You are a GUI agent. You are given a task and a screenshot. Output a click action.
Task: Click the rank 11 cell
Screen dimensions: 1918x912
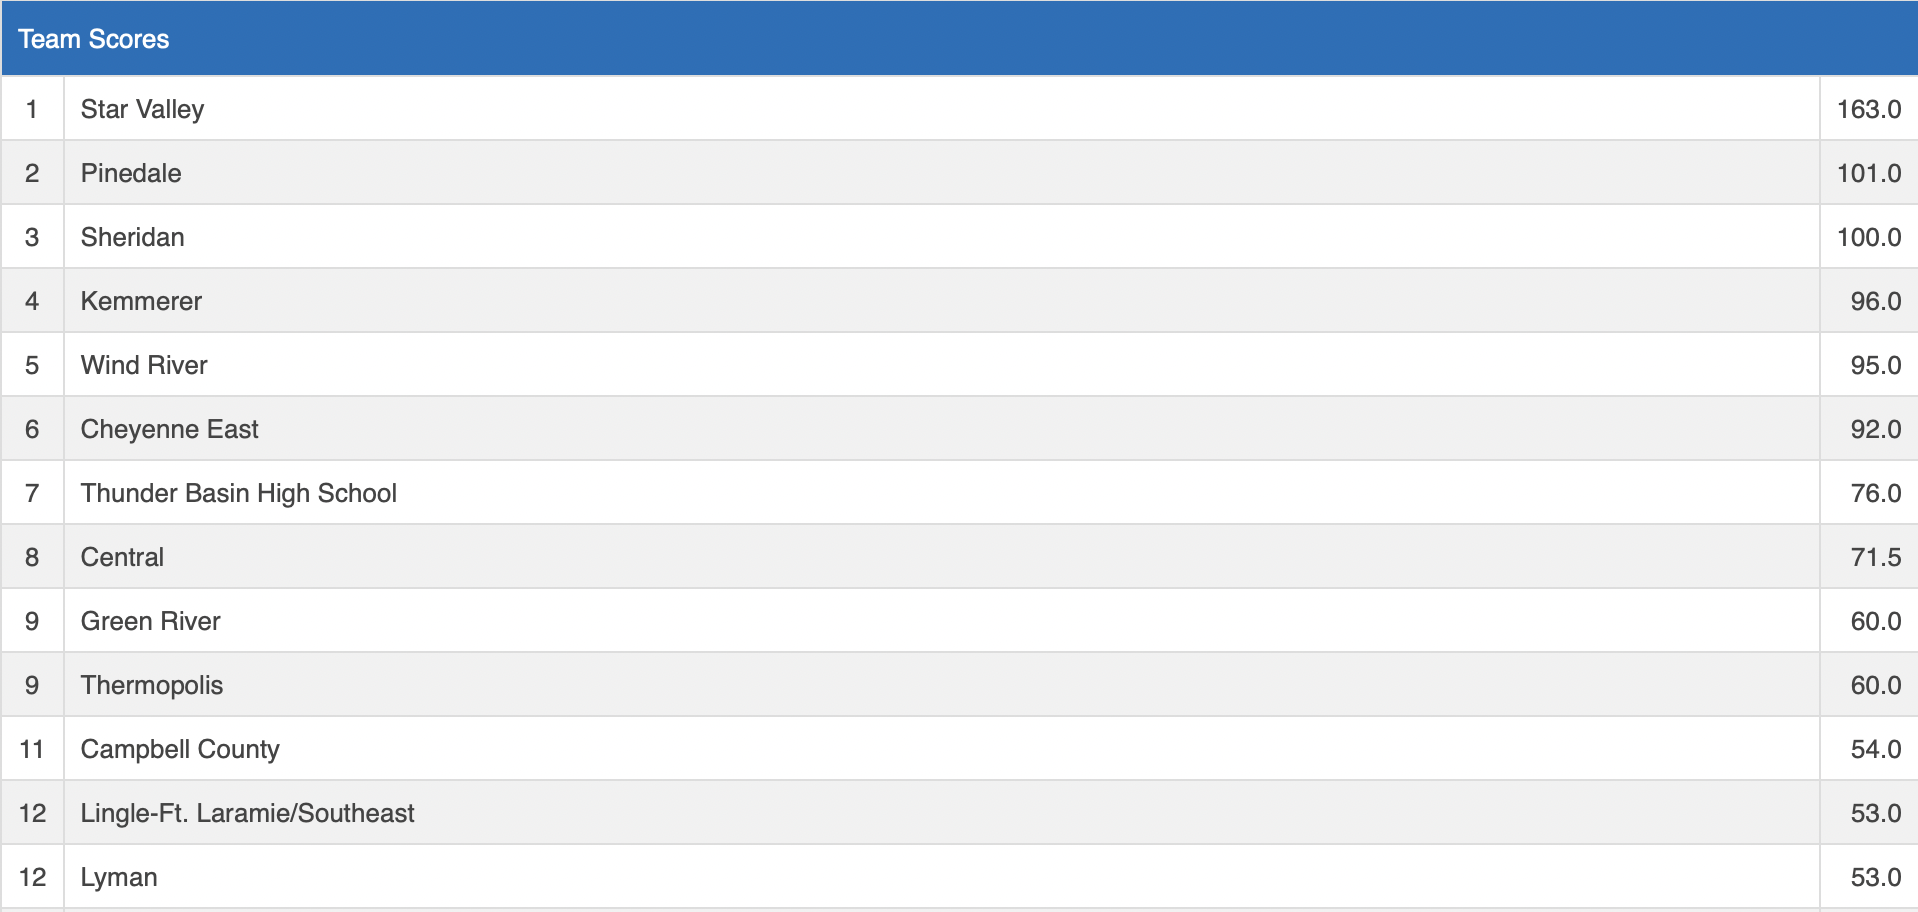[x=32, y=749]
